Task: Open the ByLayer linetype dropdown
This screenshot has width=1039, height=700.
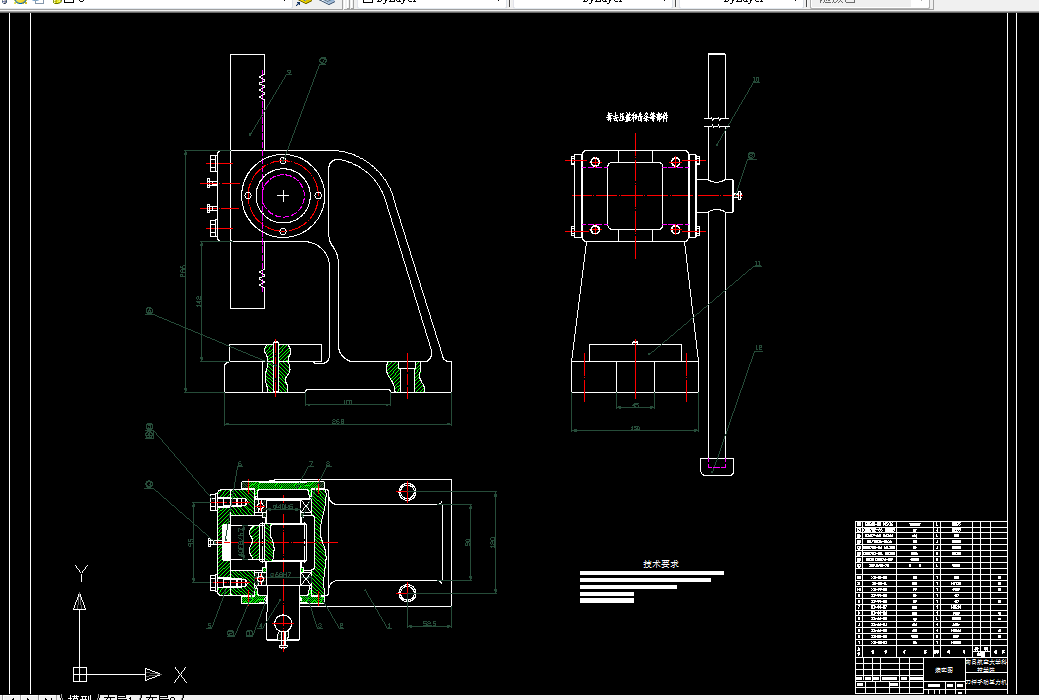Action: pos(594,2)
